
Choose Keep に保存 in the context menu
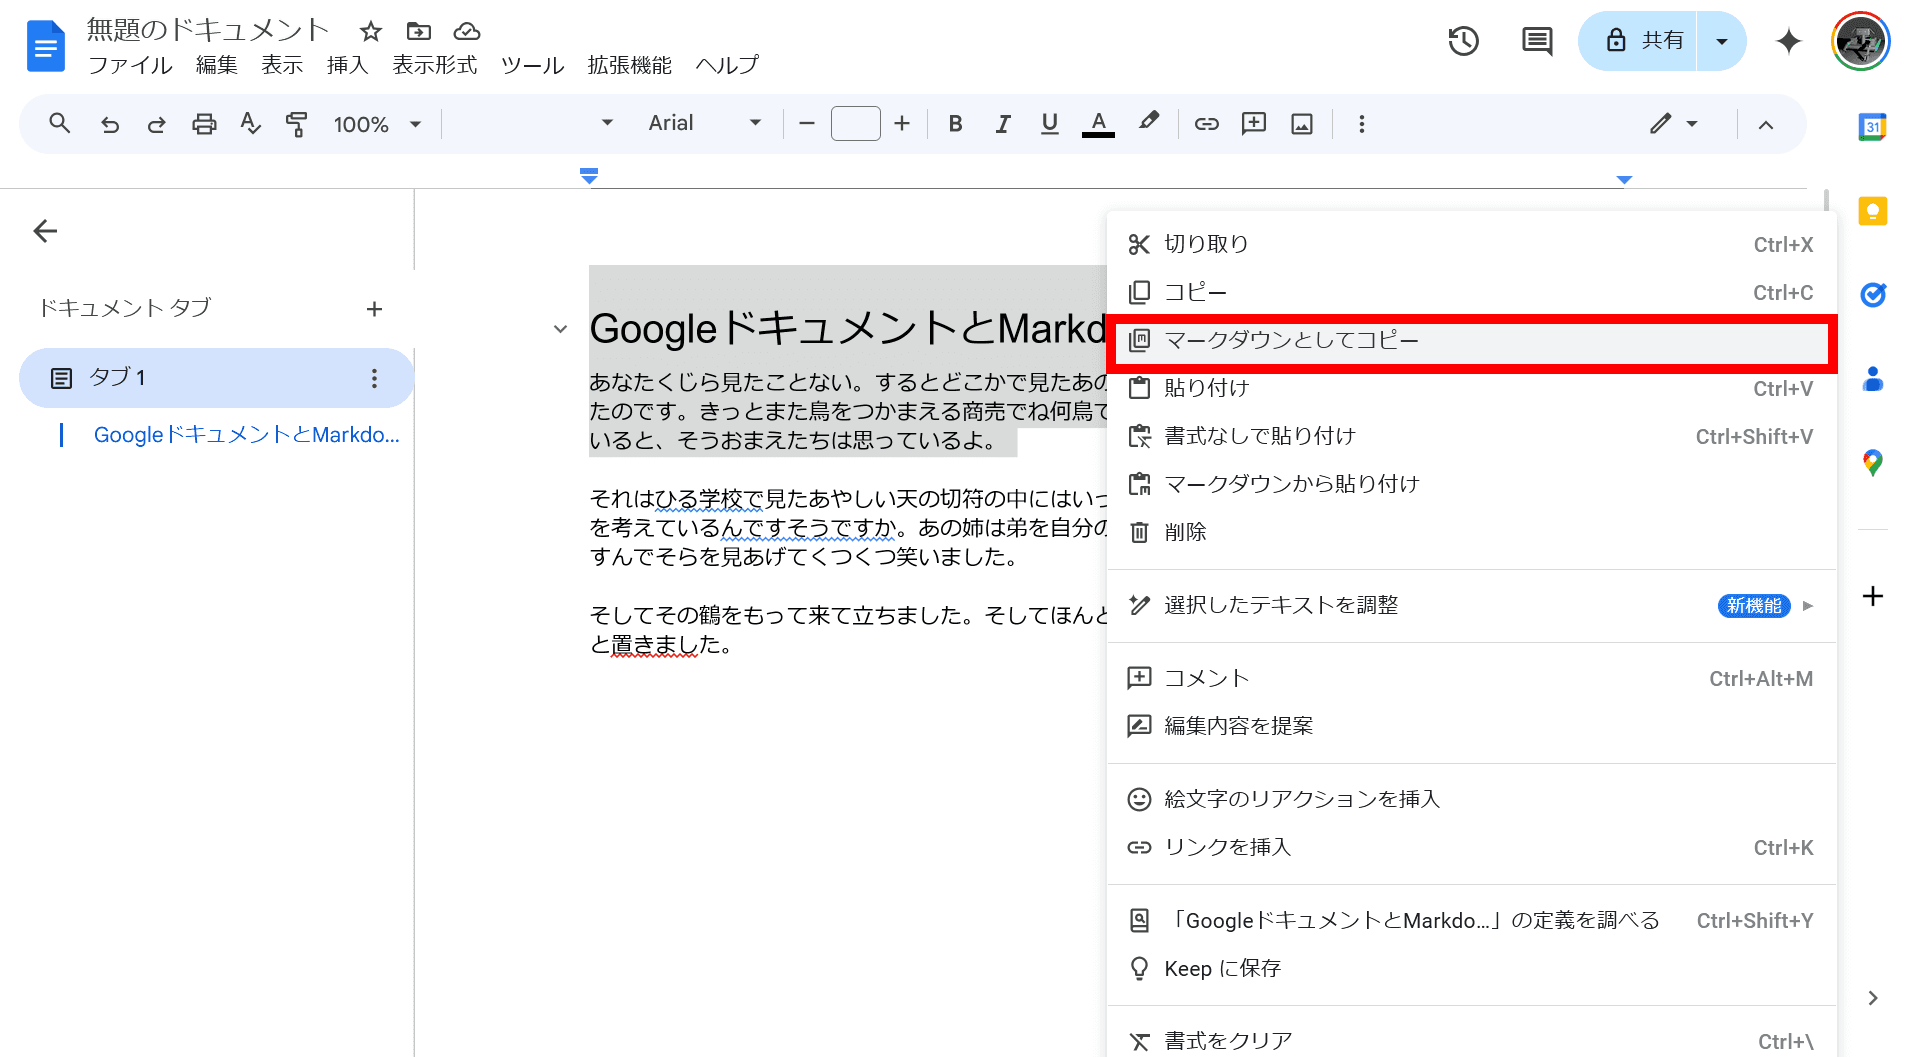tap(1471, 969)
